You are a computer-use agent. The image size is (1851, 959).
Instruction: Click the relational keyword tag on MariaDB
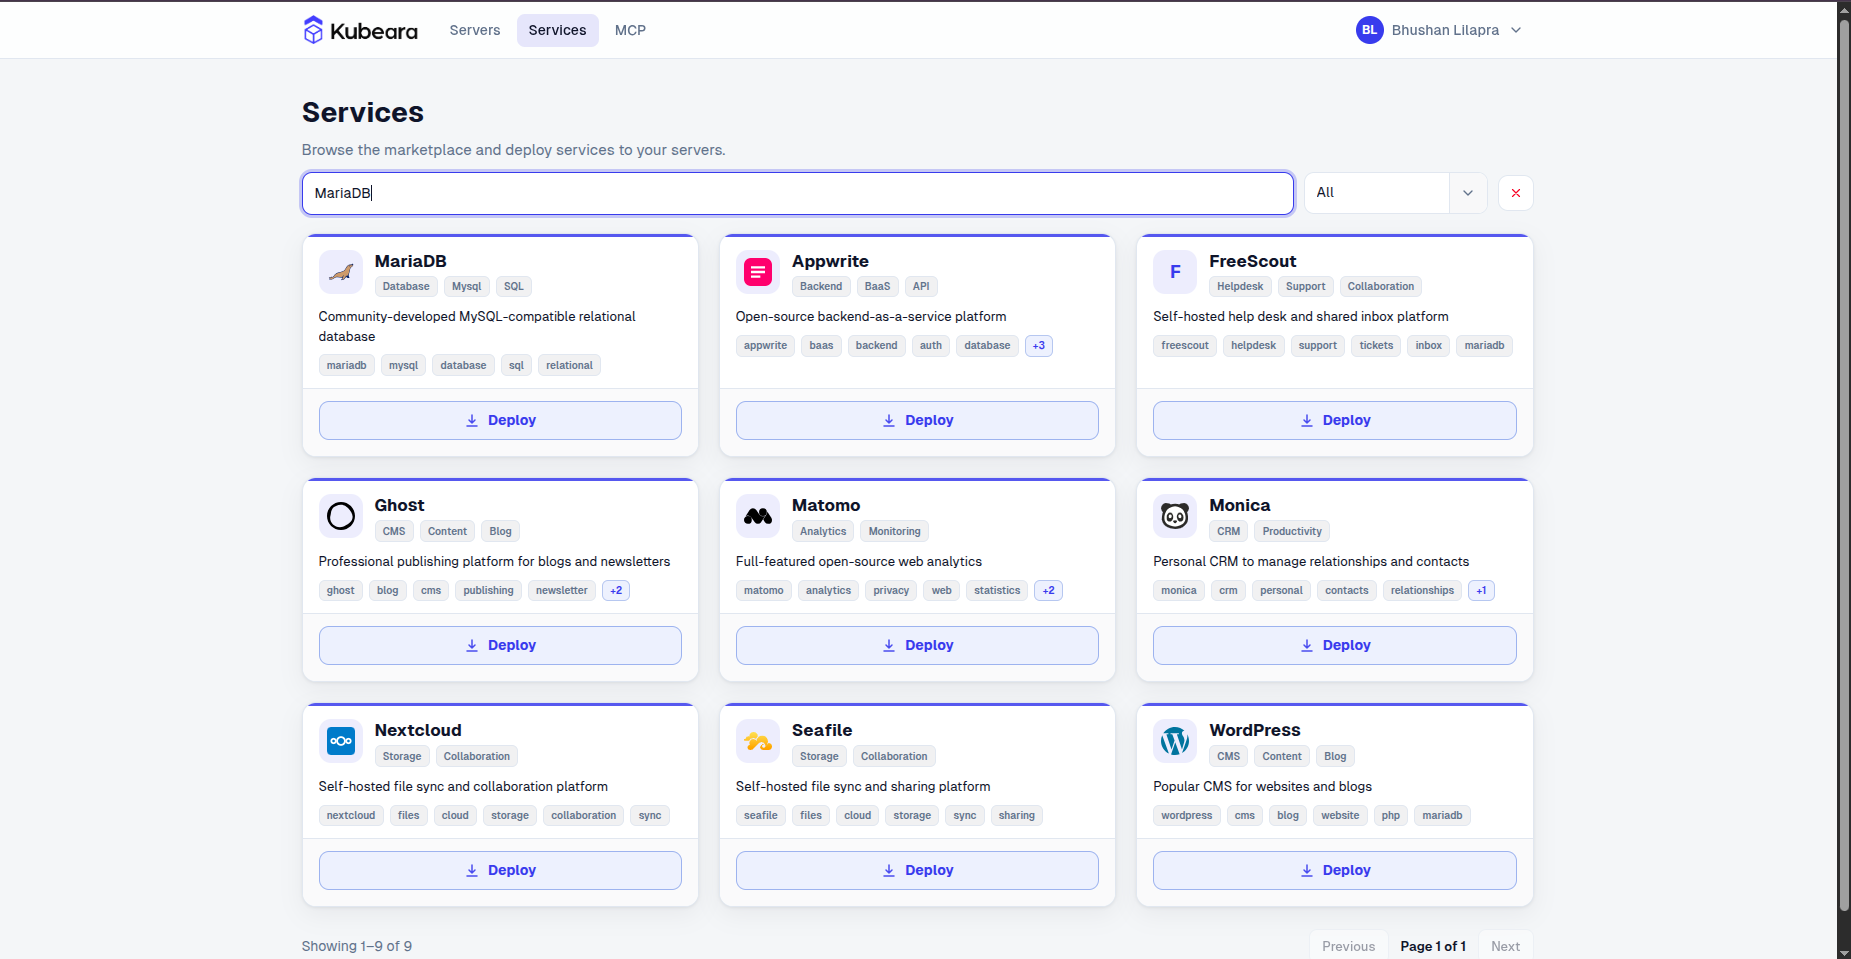(x=569, y=366)
